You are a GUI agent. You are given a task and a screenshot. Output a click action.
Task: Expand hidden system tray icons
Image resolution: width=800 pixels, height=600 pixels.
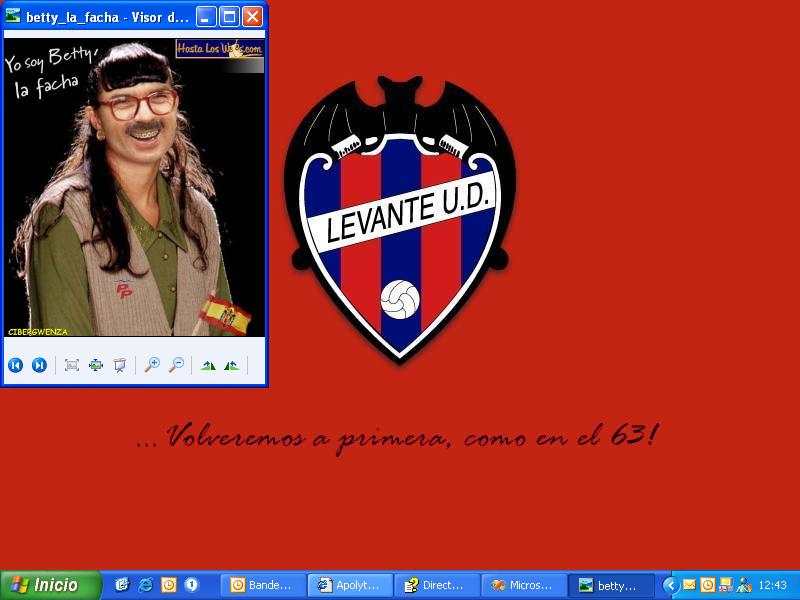coord(671,585)
